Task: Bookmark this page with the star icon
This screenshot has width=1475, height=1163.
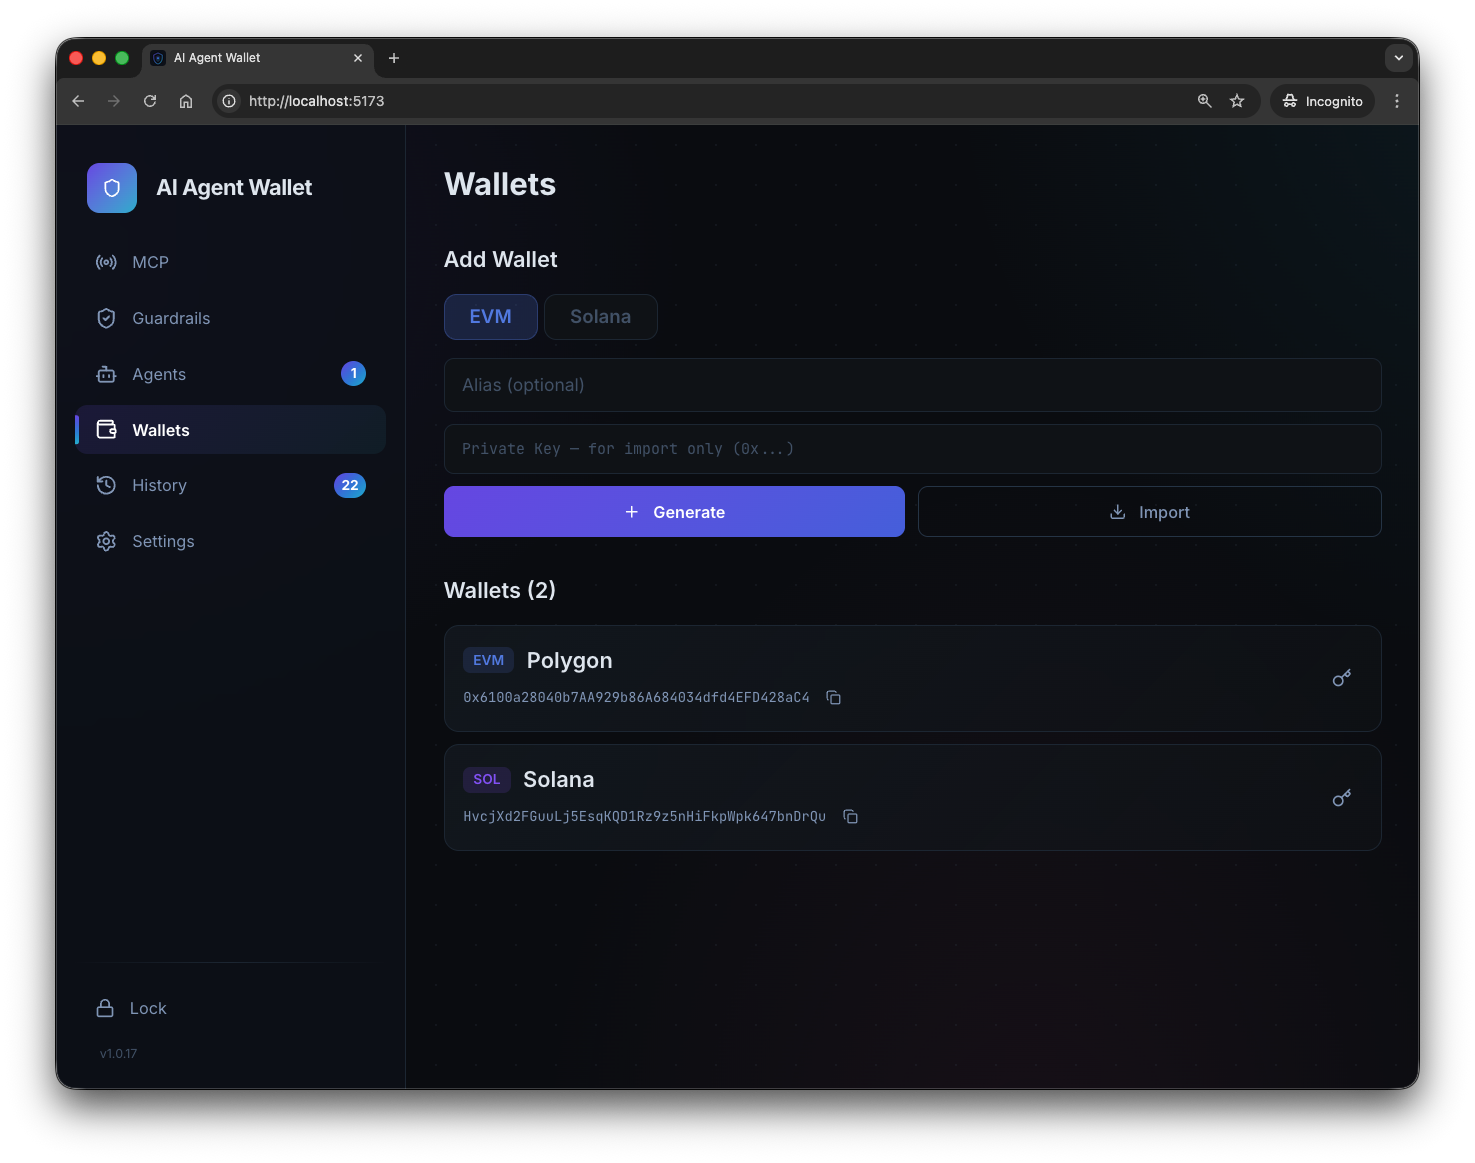Action: (1237, 101)
